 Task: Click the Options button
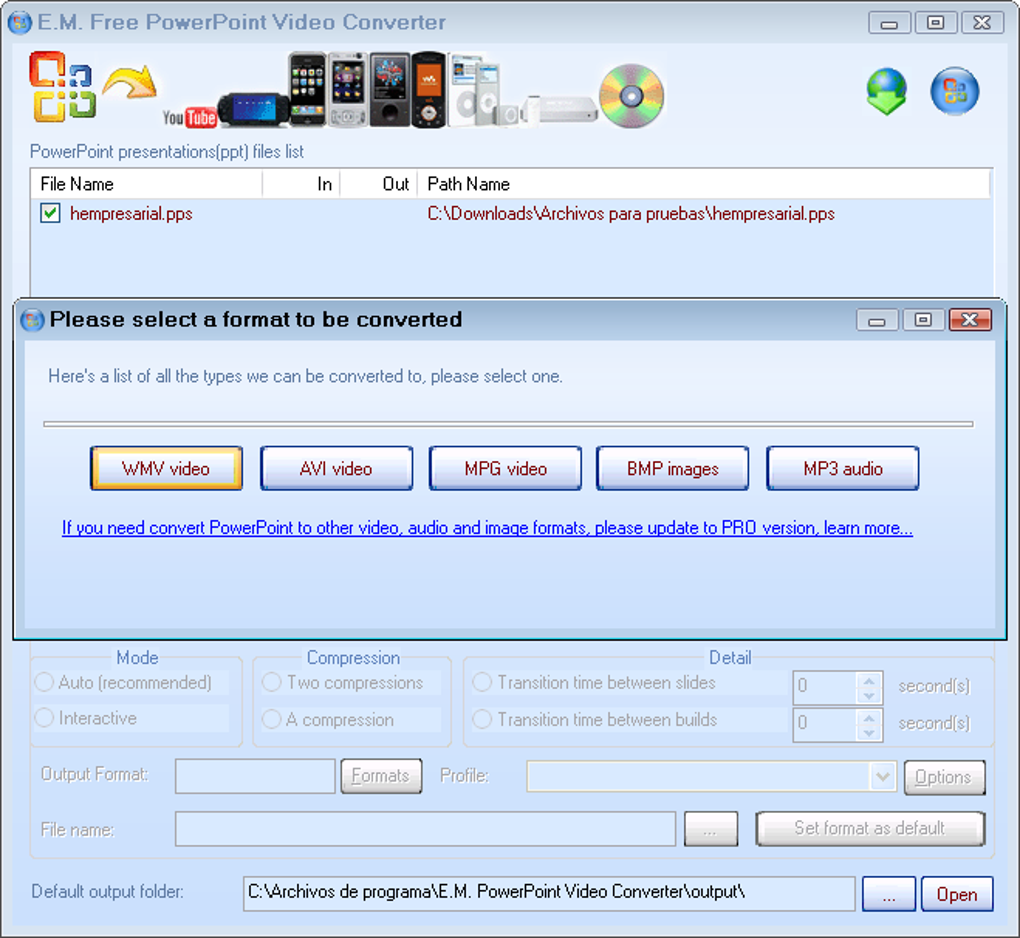point(945,777)
